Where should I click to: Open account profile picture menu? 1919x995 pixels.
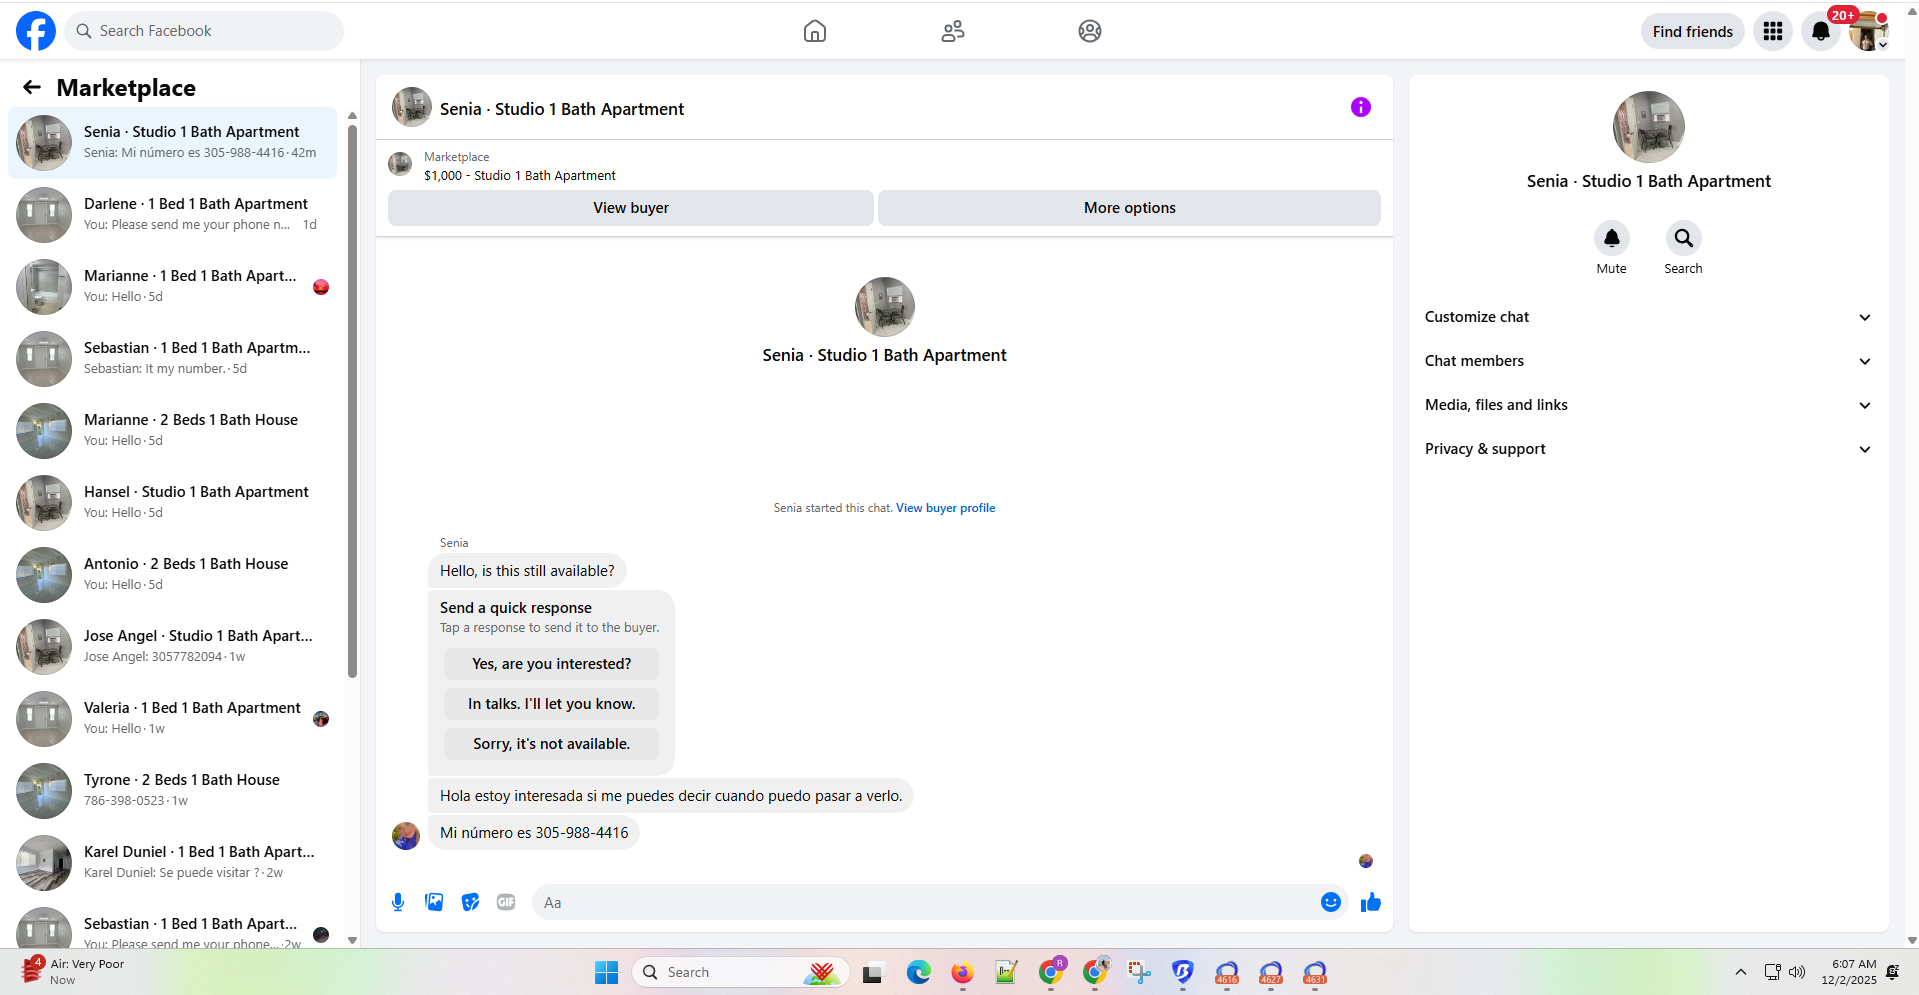pos(1868,31)
